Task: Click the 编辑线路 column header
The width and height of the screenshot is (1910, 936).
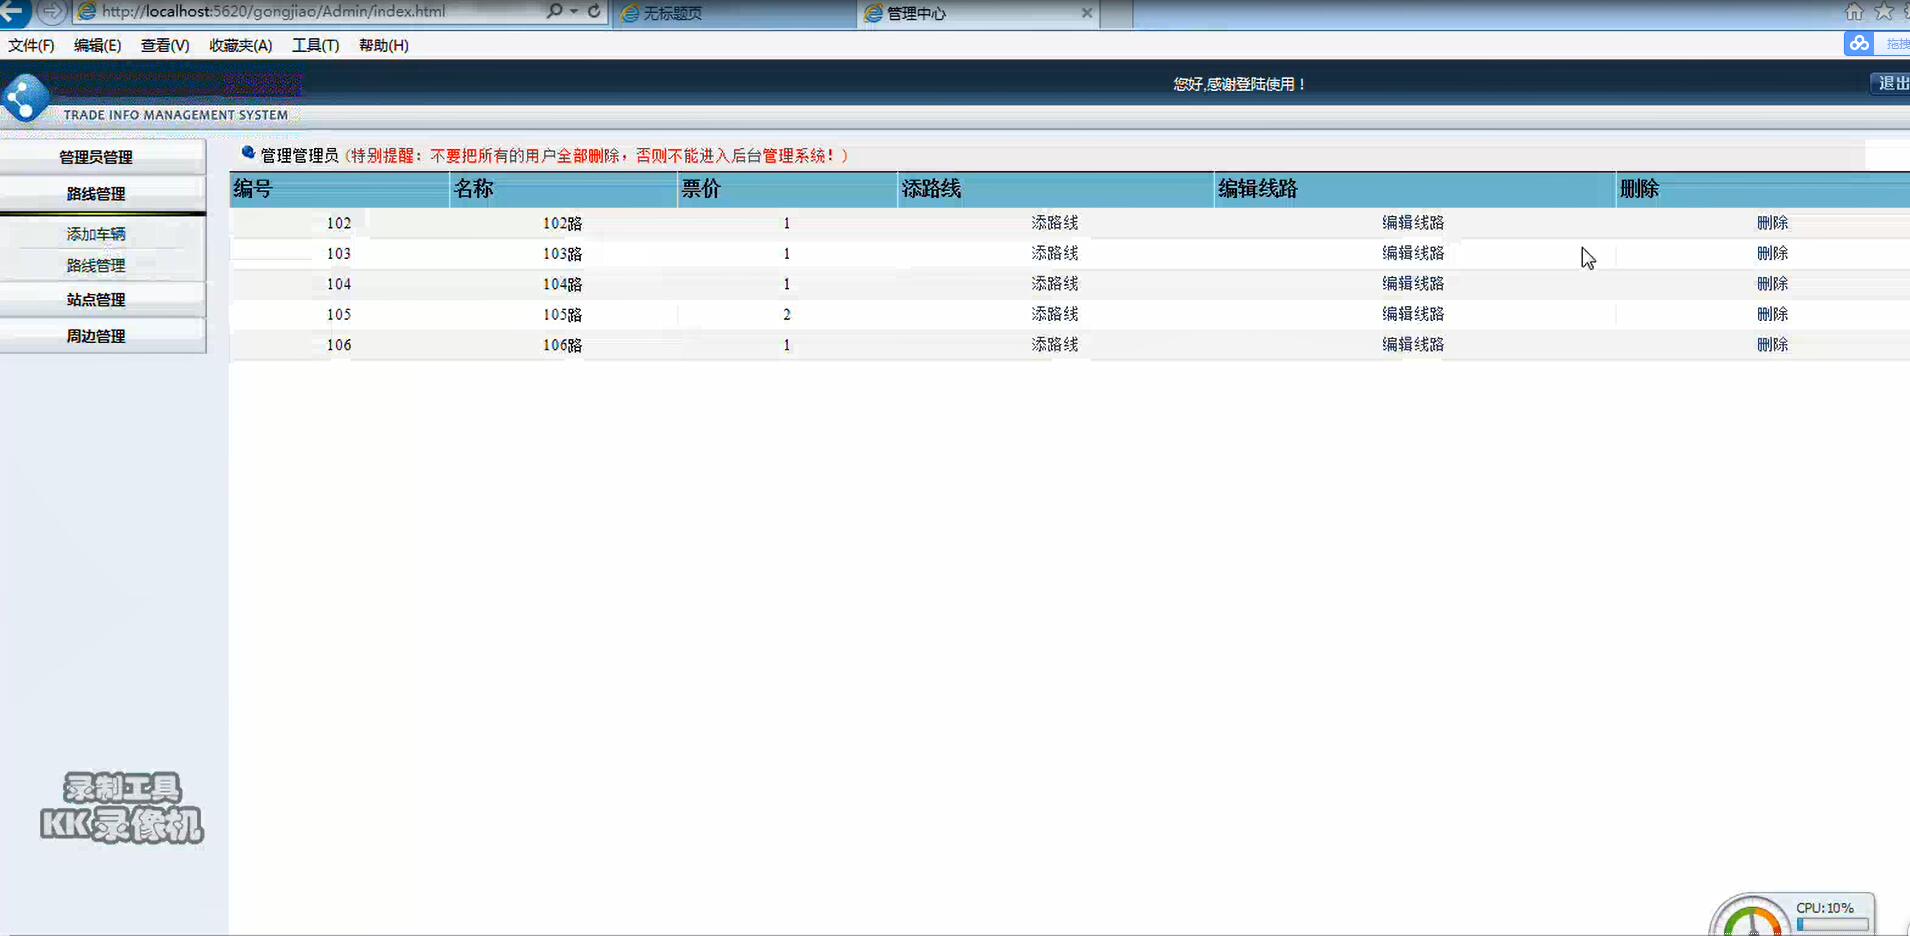Action: (1414, 189)
